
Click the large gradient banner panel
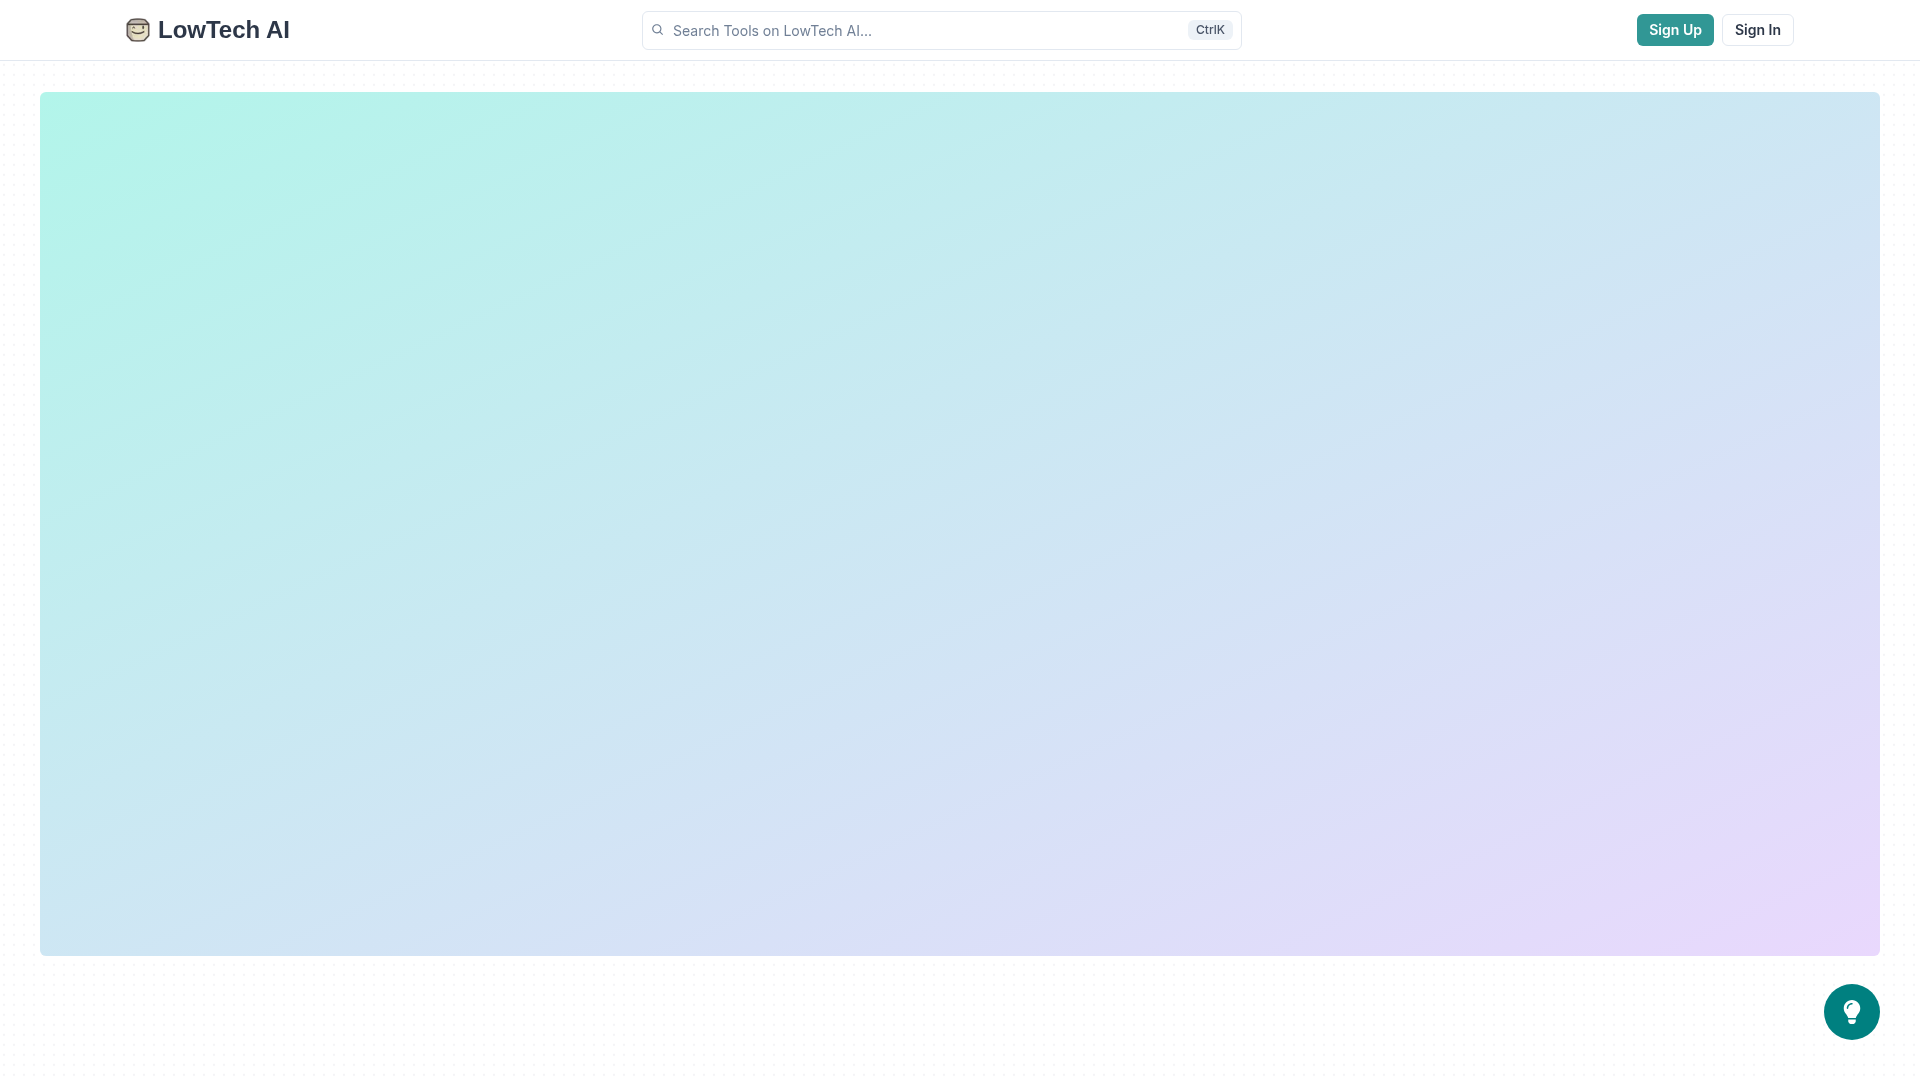[x=960, y=523]
